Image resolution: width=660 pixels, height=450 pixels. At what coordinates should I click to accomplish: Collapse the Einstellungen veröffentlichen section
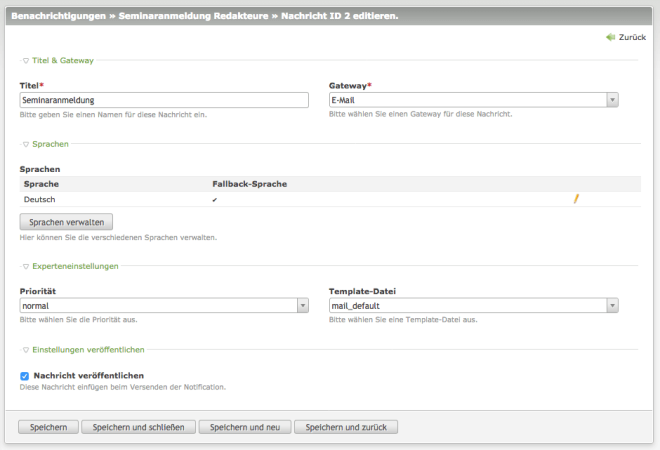[83, 350]
